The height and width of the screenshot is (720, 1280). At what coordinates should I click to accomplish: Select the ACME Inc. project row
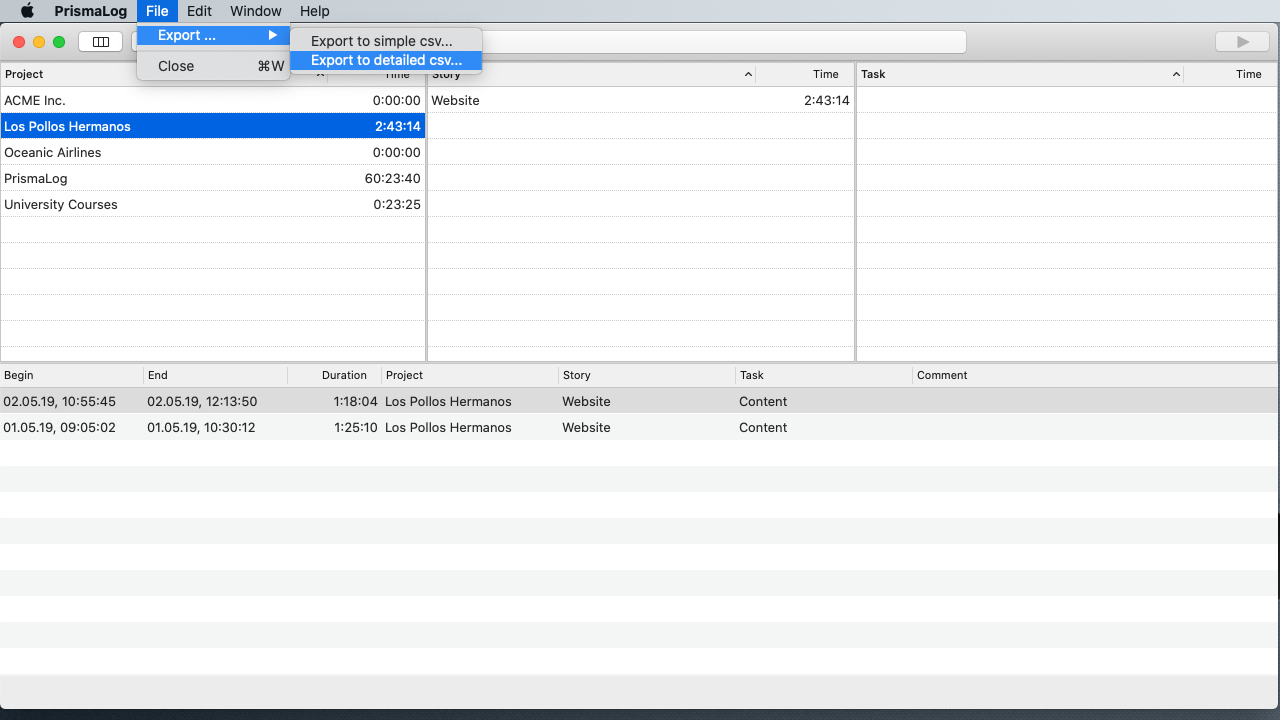(x=213, y=100)
